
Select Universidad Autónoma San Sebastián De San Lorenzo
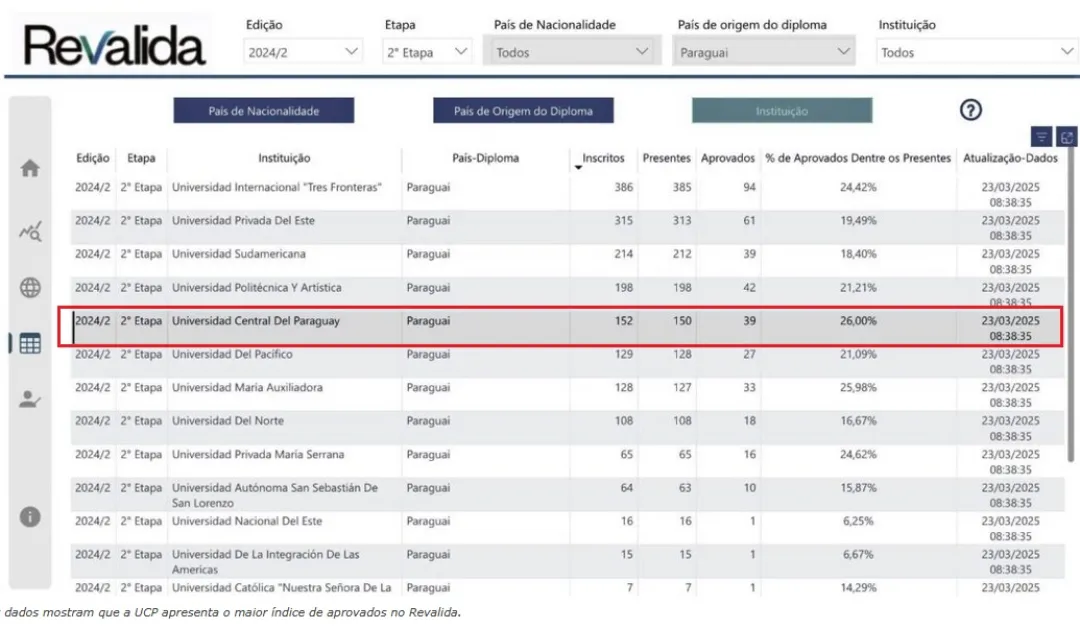(x=568, y=495)
